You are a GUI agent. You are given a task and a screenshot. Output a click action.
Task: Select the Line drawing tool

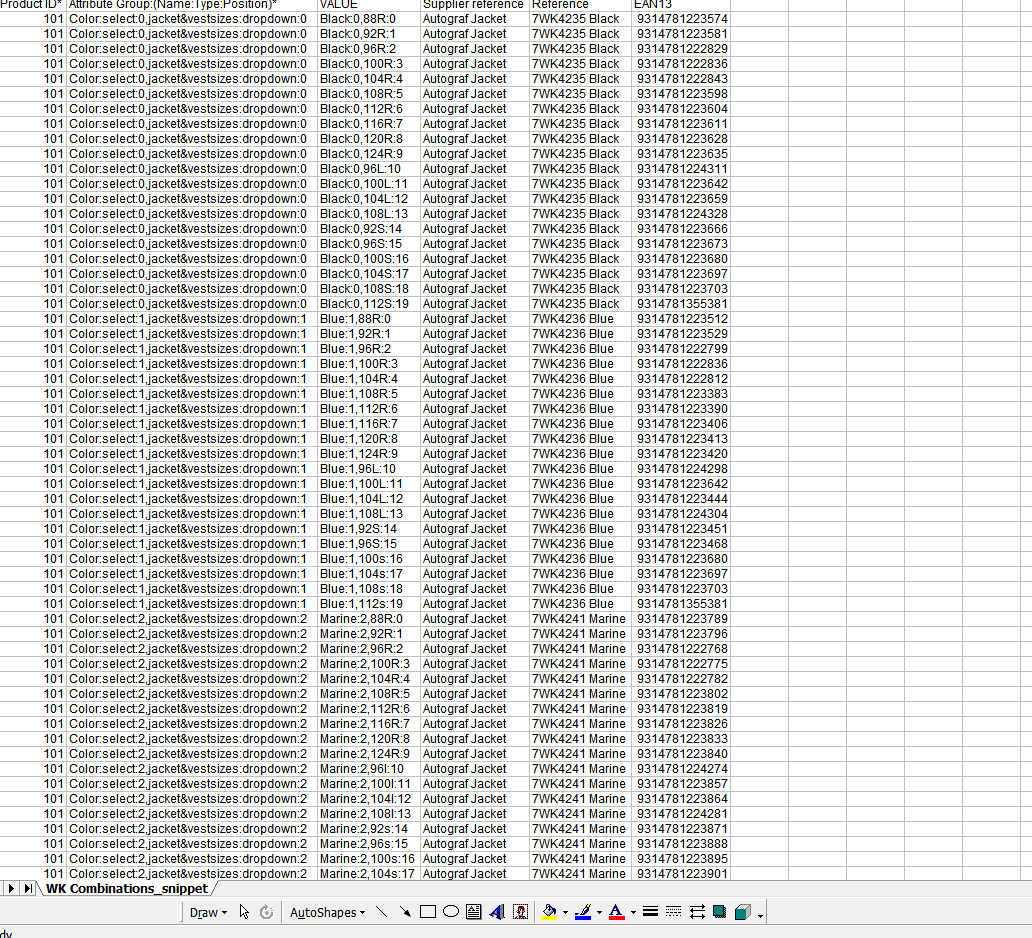coord(382,912)
